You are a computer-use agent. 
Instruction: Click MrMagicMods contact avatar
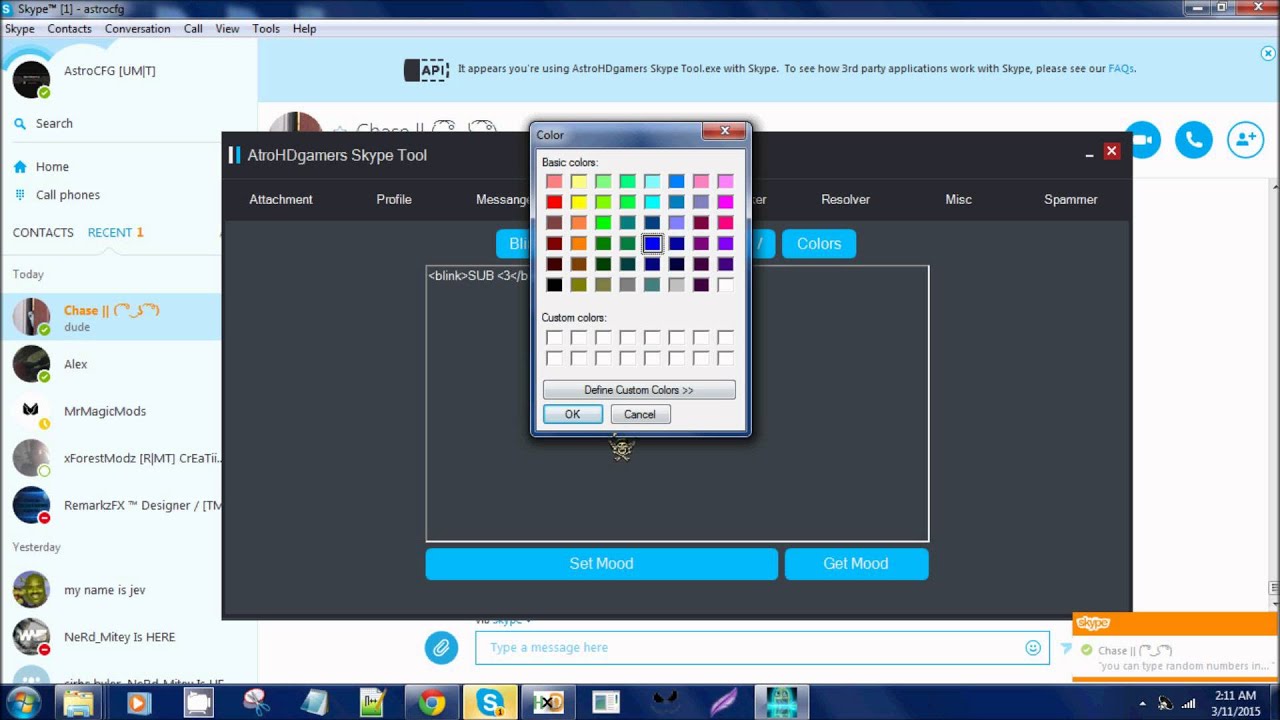pyautogui.click(x=31, y=411)
